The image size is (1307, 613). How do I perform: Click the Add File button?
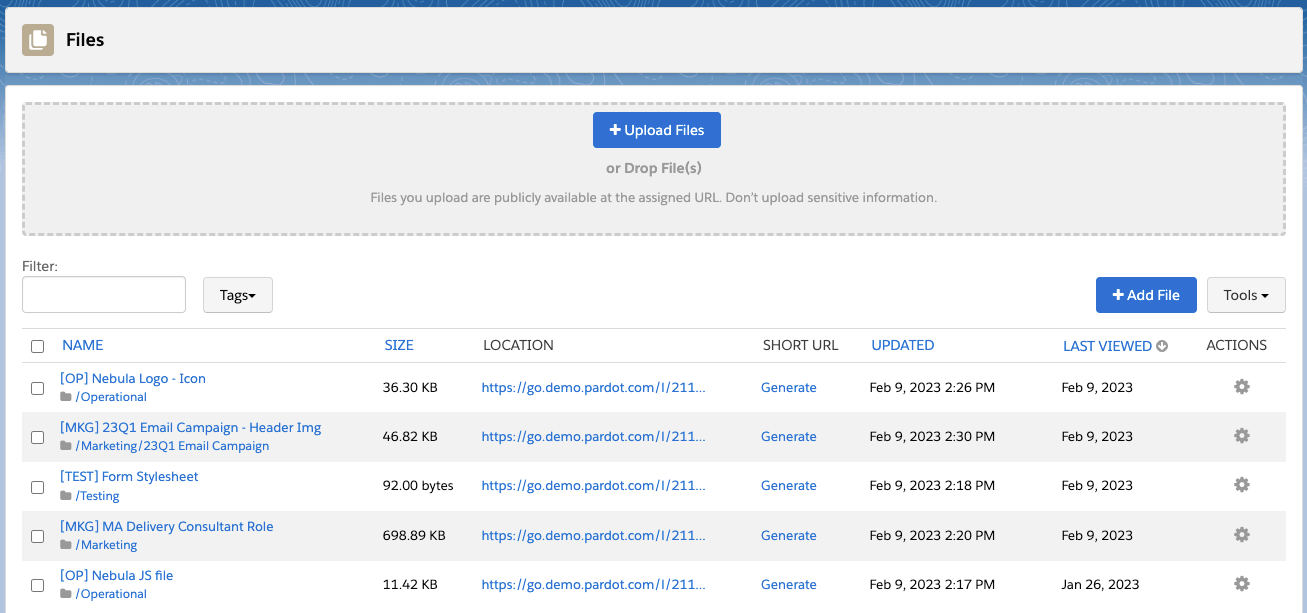pyautogui.click(x=1146, y=295)
